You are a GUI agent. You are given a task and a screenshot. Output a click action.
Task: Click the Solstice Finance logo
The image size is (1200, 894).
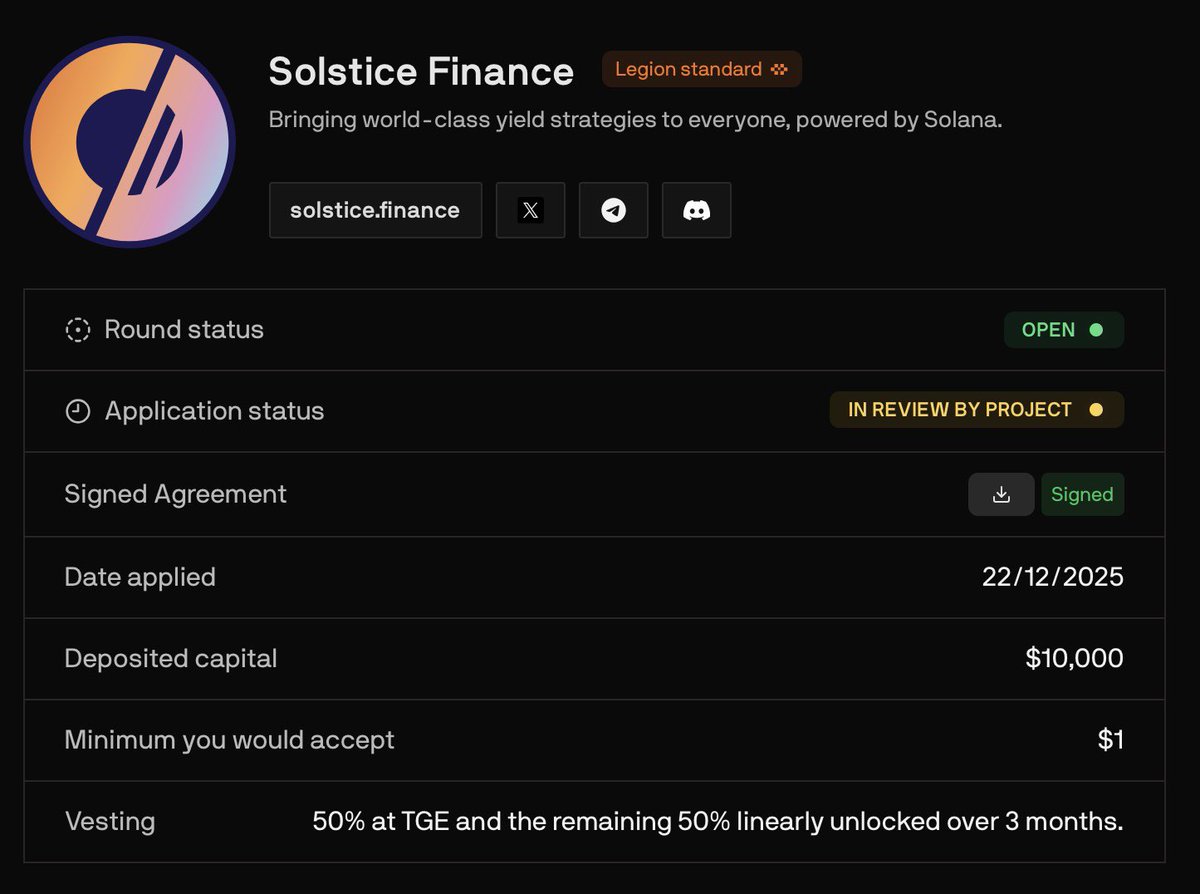(x=130, y=142)
